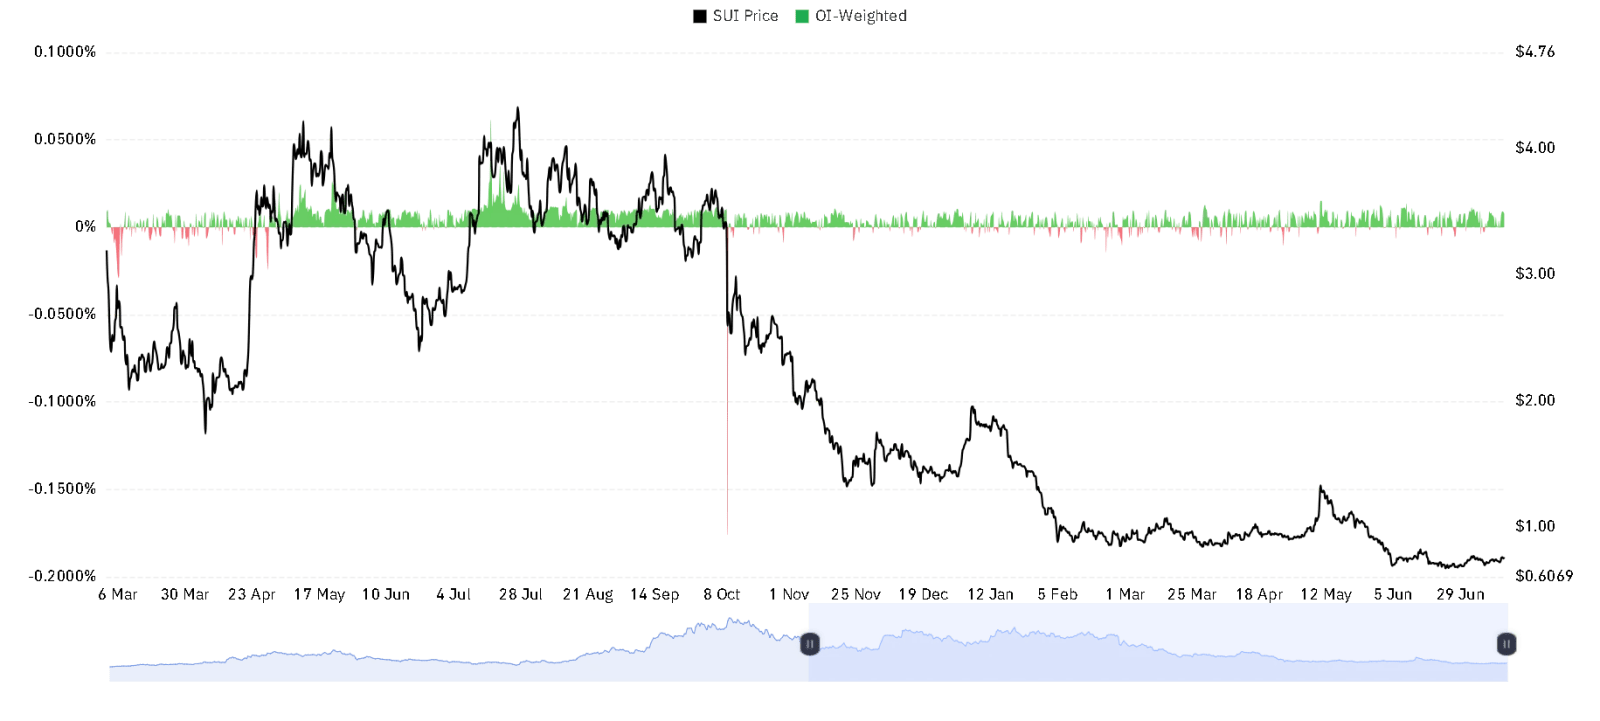Image resolution: width=1600 pixels, height=721 pixels.
Task: Click the 0.0500% axis label
Action: click(x=65, y=139)
